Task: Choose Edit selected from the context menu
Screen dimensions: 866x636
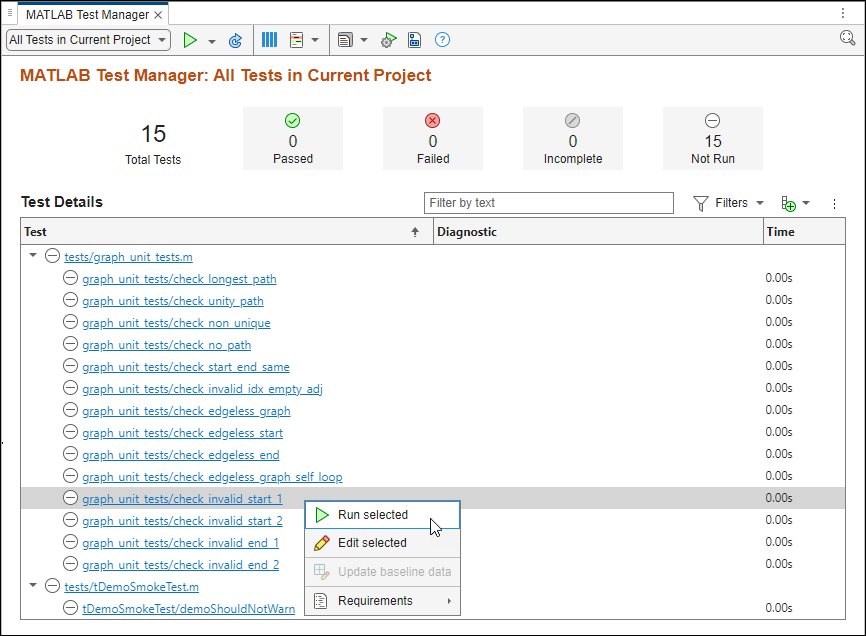Action: pos(382,543)
